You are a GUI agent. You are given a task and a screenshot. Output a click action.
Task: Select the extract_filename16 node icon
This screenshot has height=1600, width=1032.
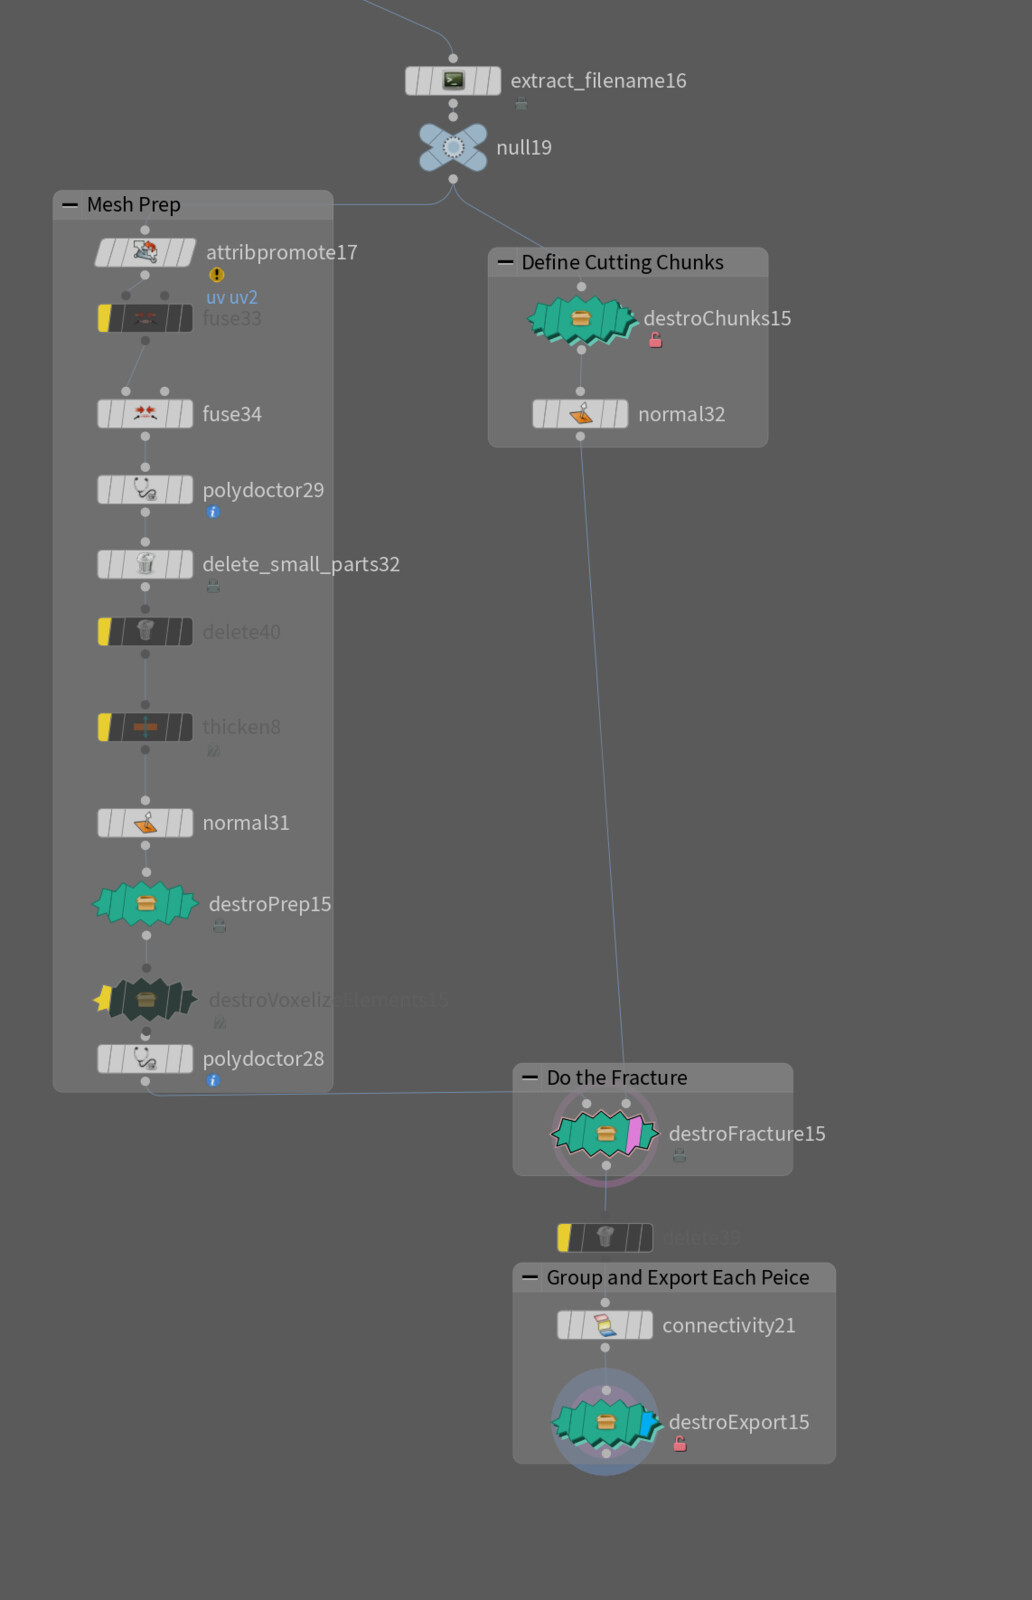tap(453, 80)
